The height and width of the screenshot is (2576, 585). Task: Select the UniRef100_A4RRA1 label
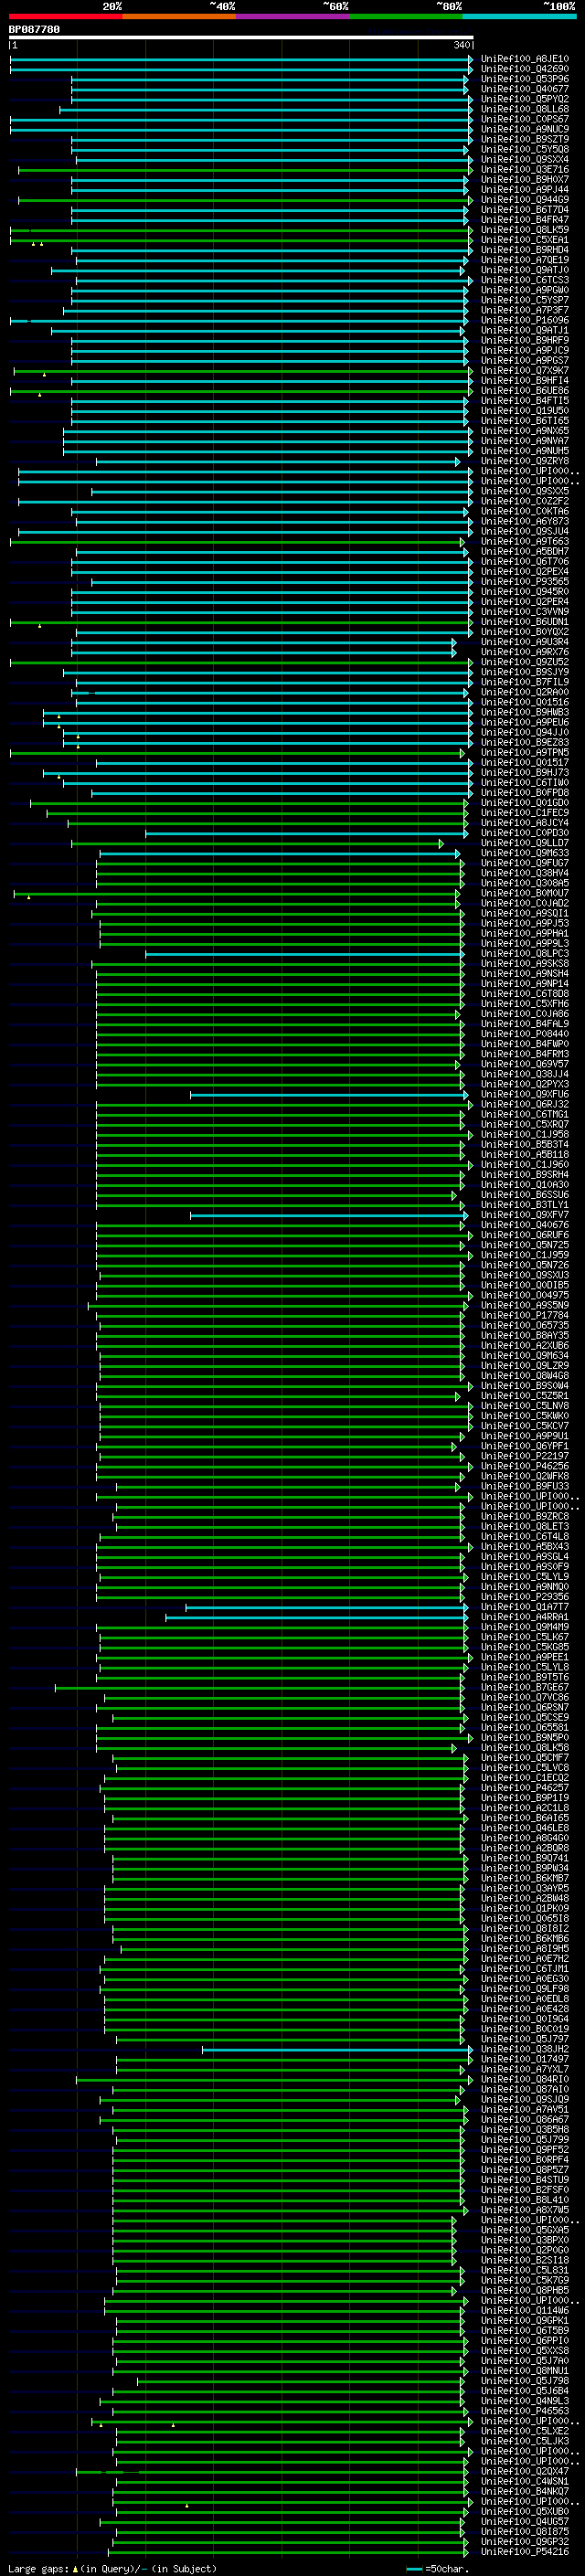pos(524,1617)
